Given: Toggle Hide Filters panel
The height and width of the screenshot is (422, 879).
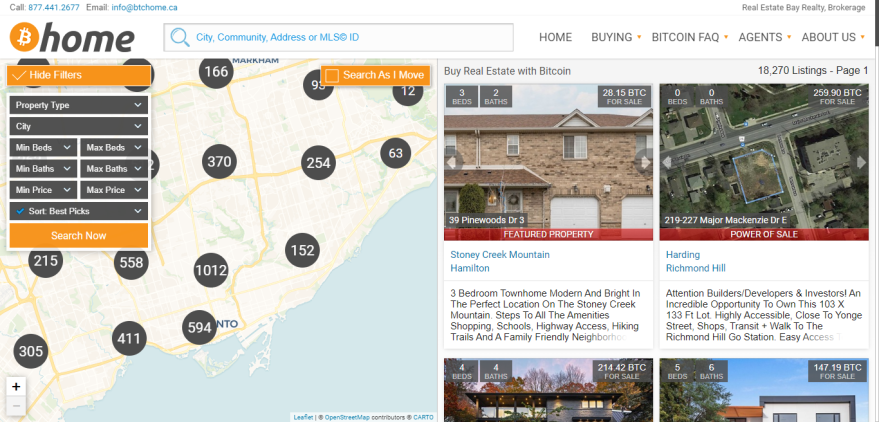Looking at the screenshot, I should (79, 75).
